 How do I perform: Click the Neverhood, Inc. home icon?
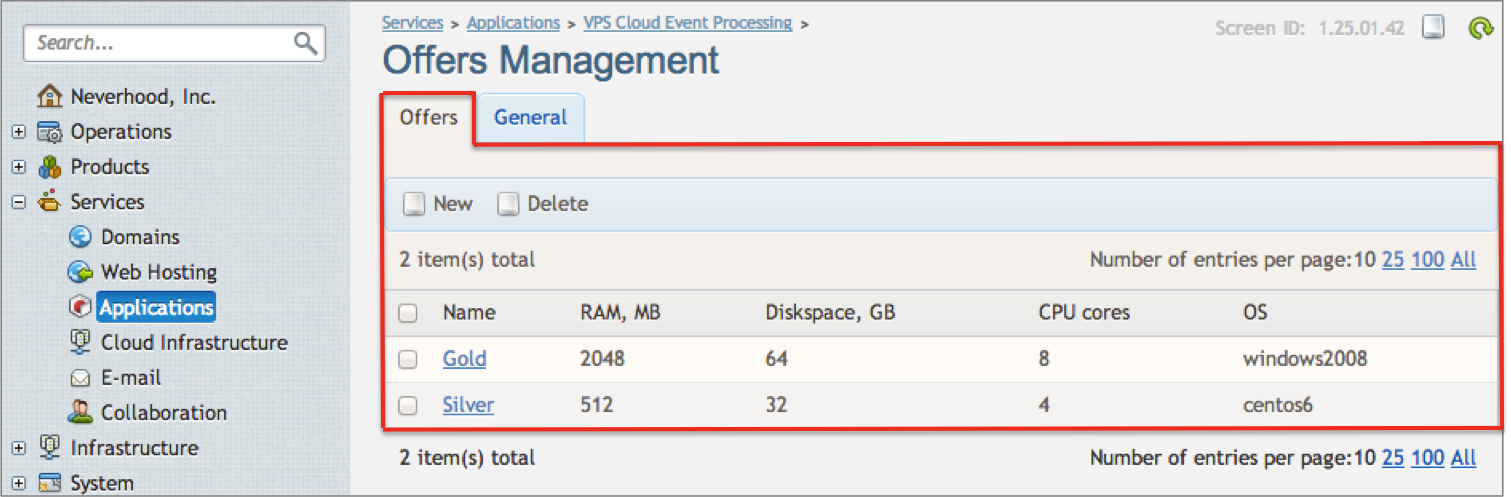(49, 97)
